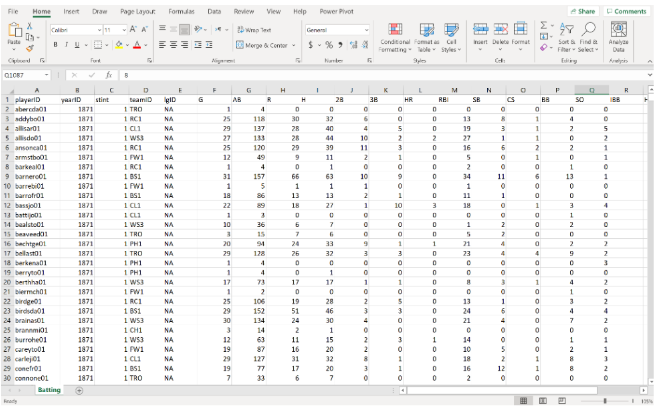Switch to the Insert tab
This screenshot has height=407, width=665.
[x=71, y=11]
